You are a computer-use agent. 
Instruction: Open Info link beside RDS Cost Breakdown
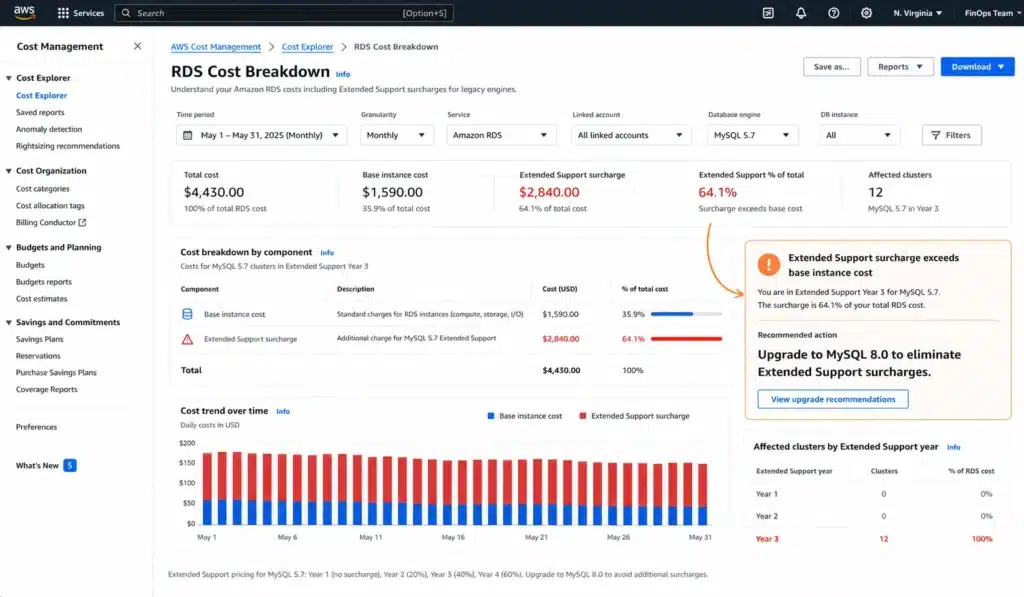tap(343, 74)
